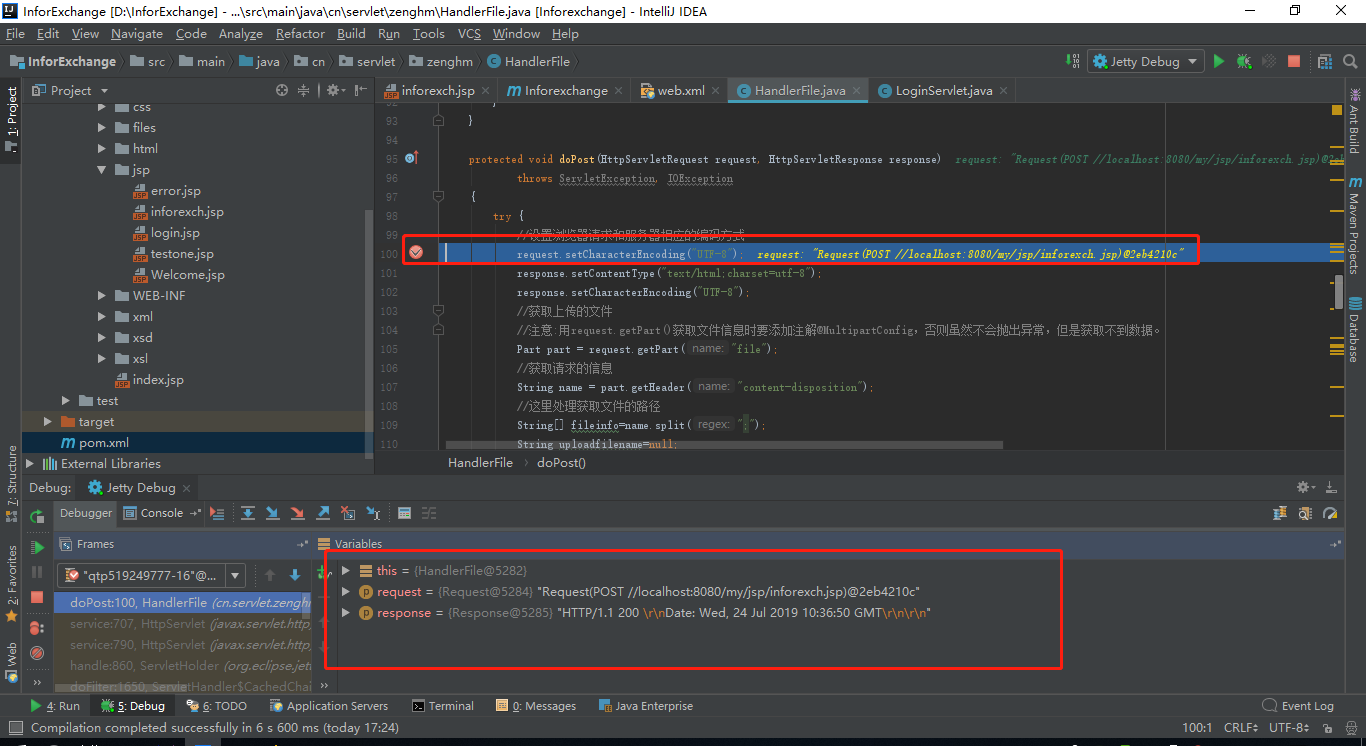Click the Step Out debugger icon
Viewport: 1366px width, 746px height.
pos(323,512)
